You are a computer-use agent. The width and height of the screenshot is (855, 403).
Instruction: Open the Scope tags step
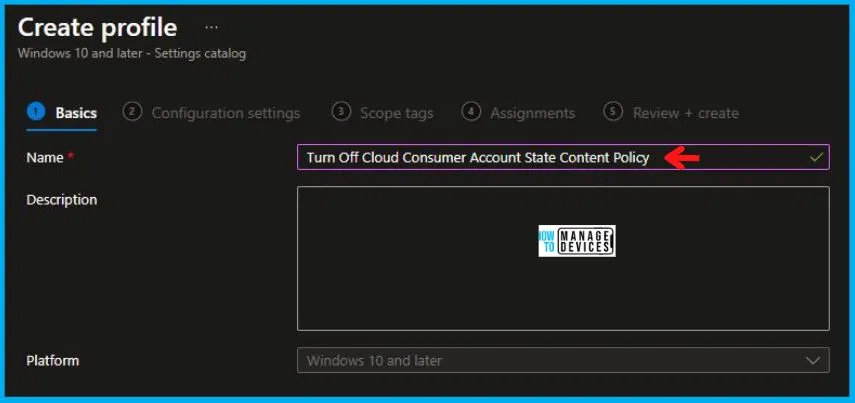(382, 113)
